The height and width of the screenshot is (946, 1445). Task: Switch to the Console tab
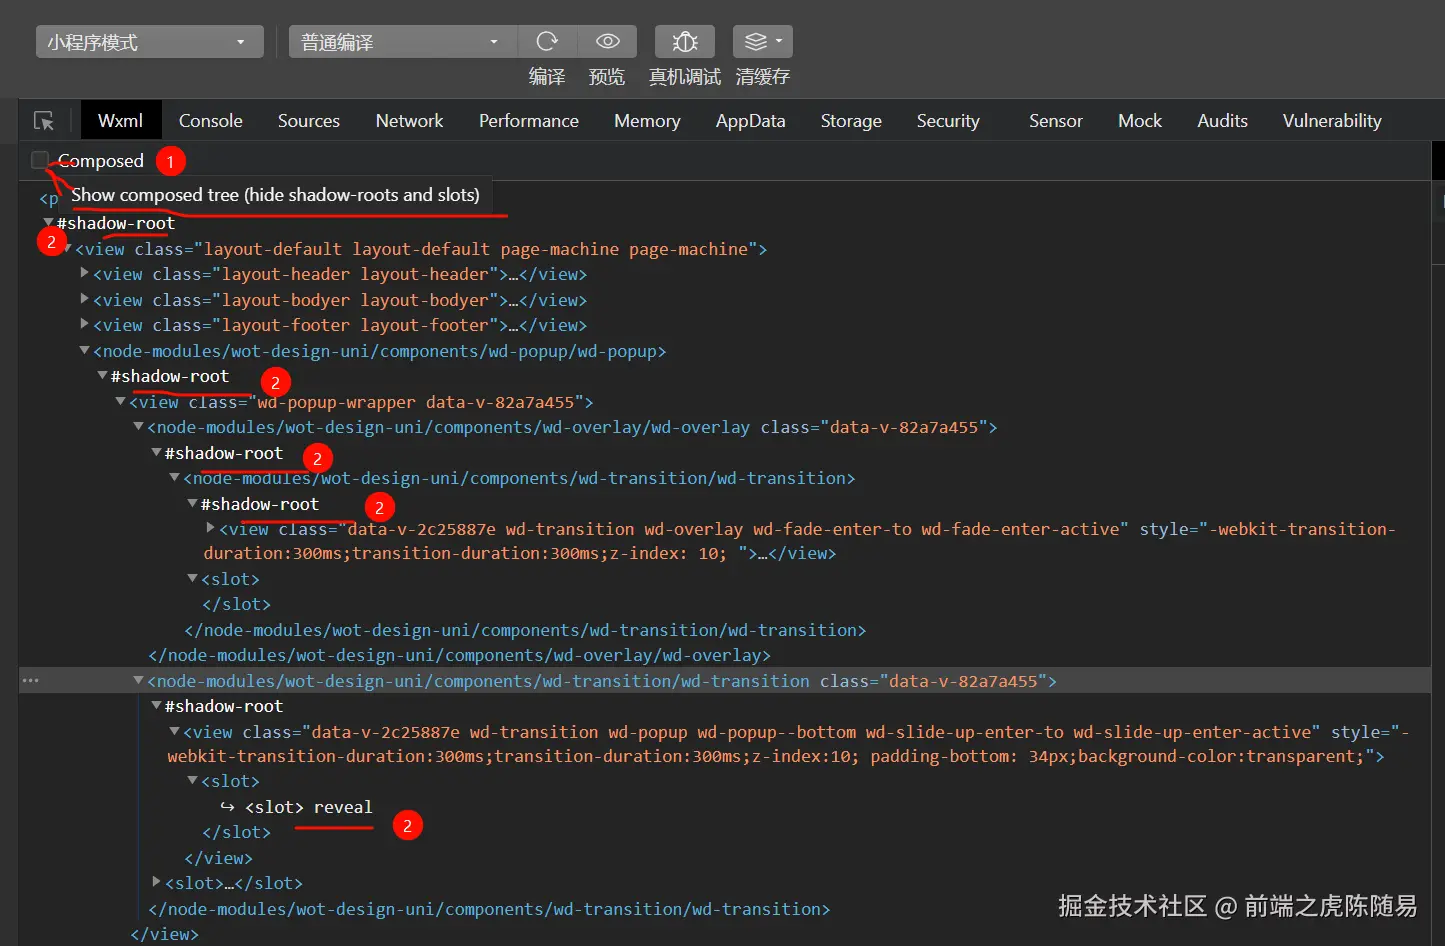(x=211, y=121)
